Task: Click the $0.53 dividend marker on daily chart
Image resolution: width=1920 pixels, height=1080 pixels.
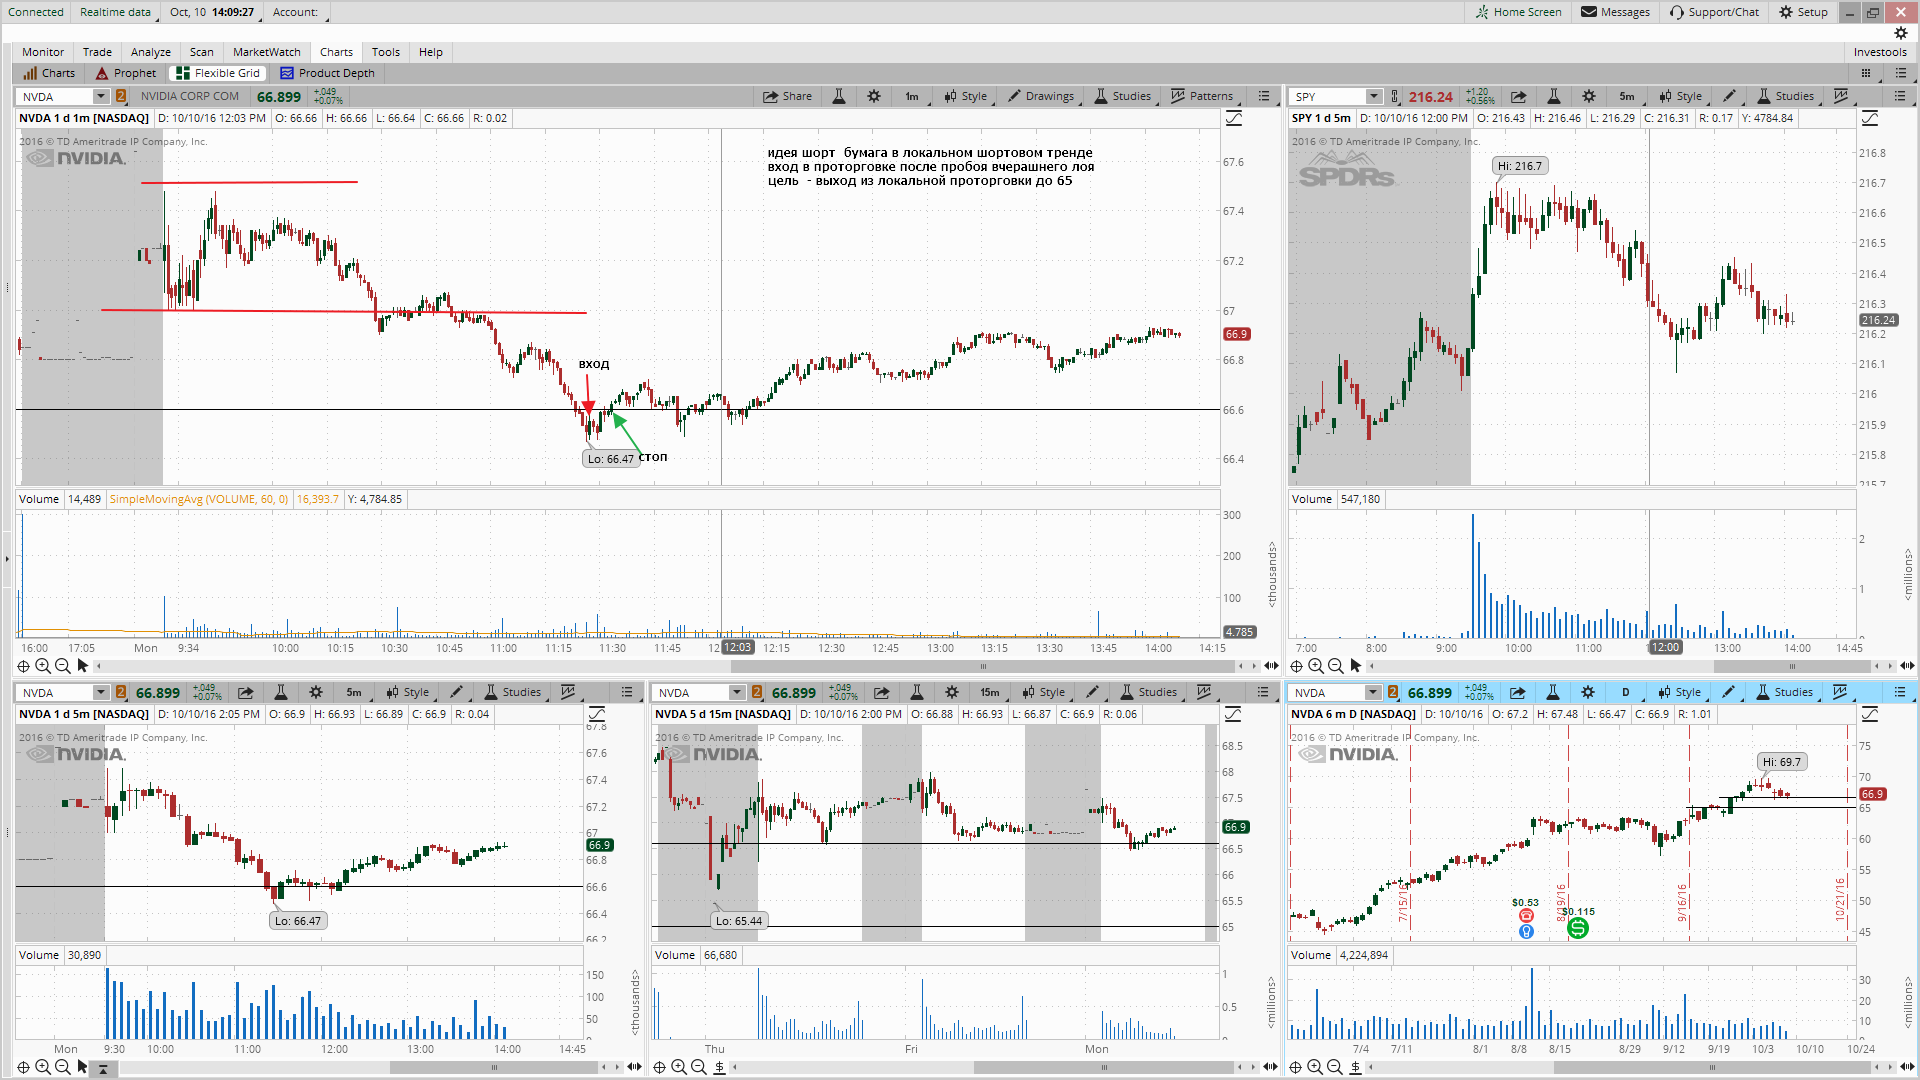Action: tap(1526, 915)
